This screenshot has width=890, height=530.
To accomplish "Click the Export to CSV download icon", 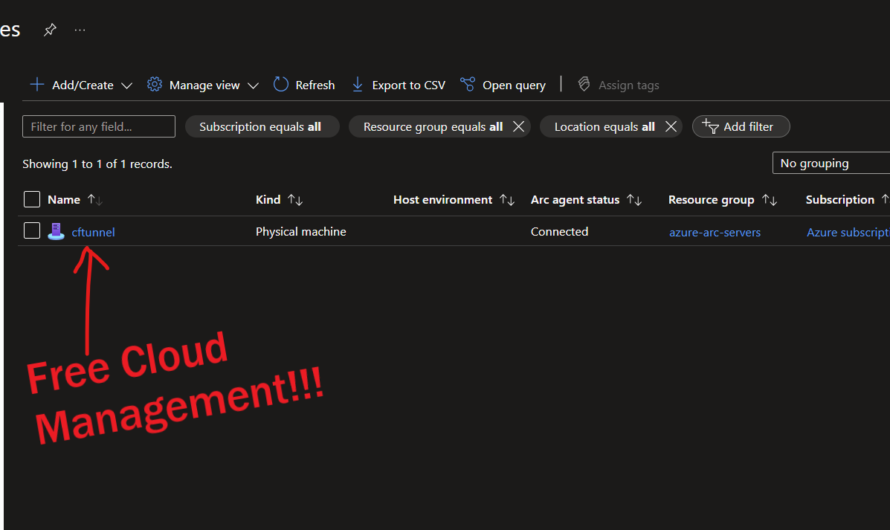I will (x=358, y=85).
